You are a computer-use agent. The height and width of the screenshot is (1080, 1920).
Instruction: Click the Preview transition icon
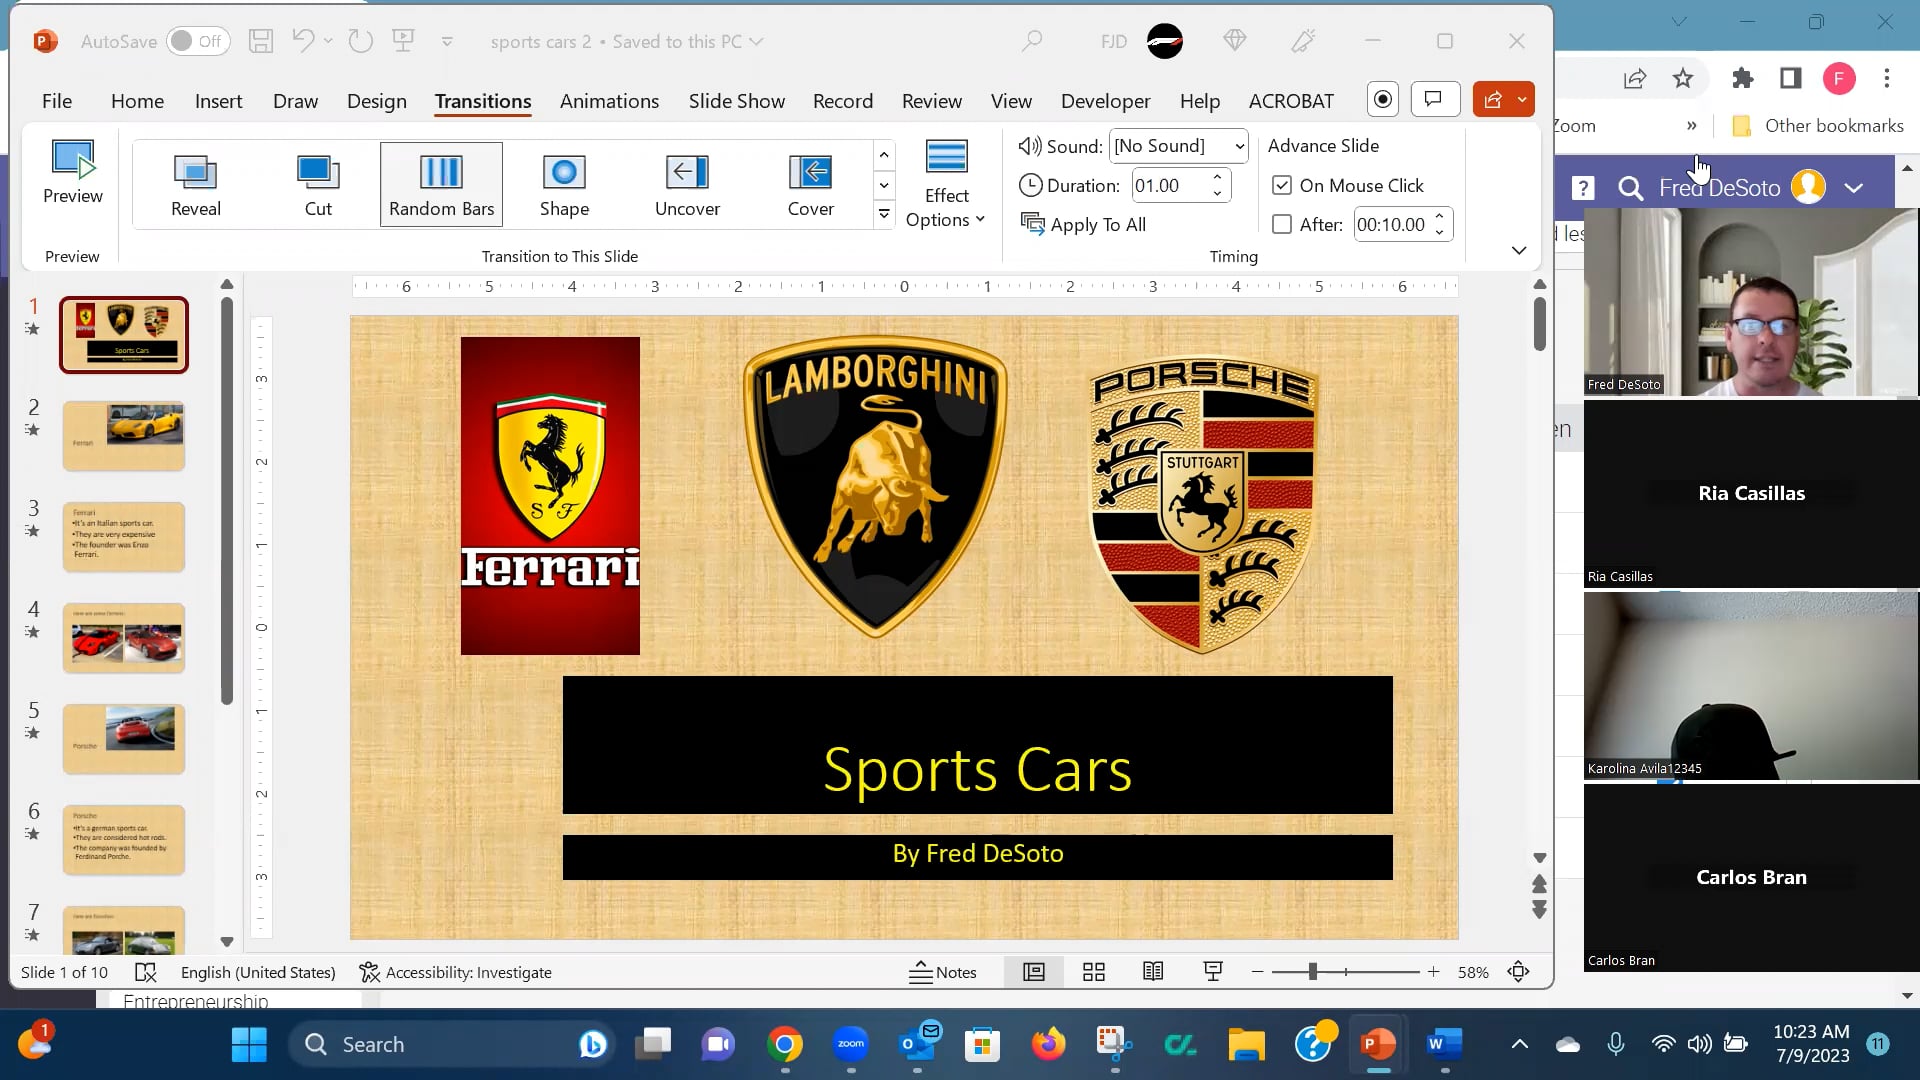pos(73,172)
